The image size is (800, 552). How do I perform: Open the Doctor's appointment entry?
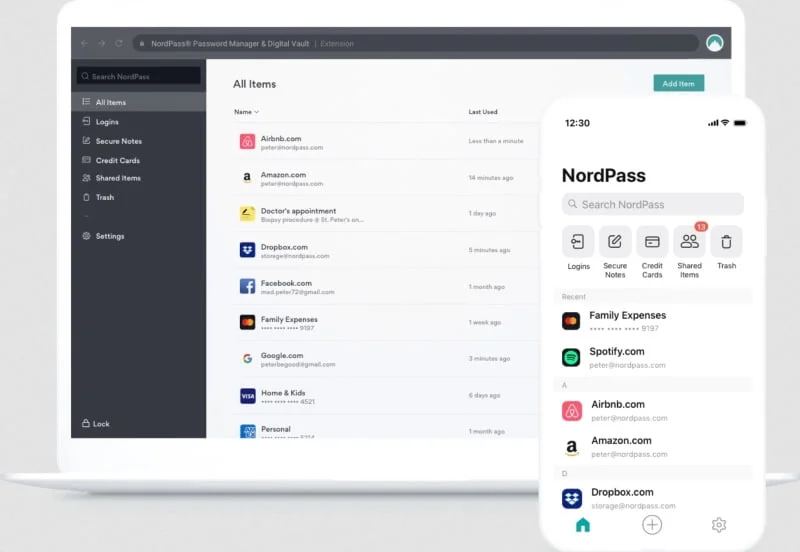(387, 214)
